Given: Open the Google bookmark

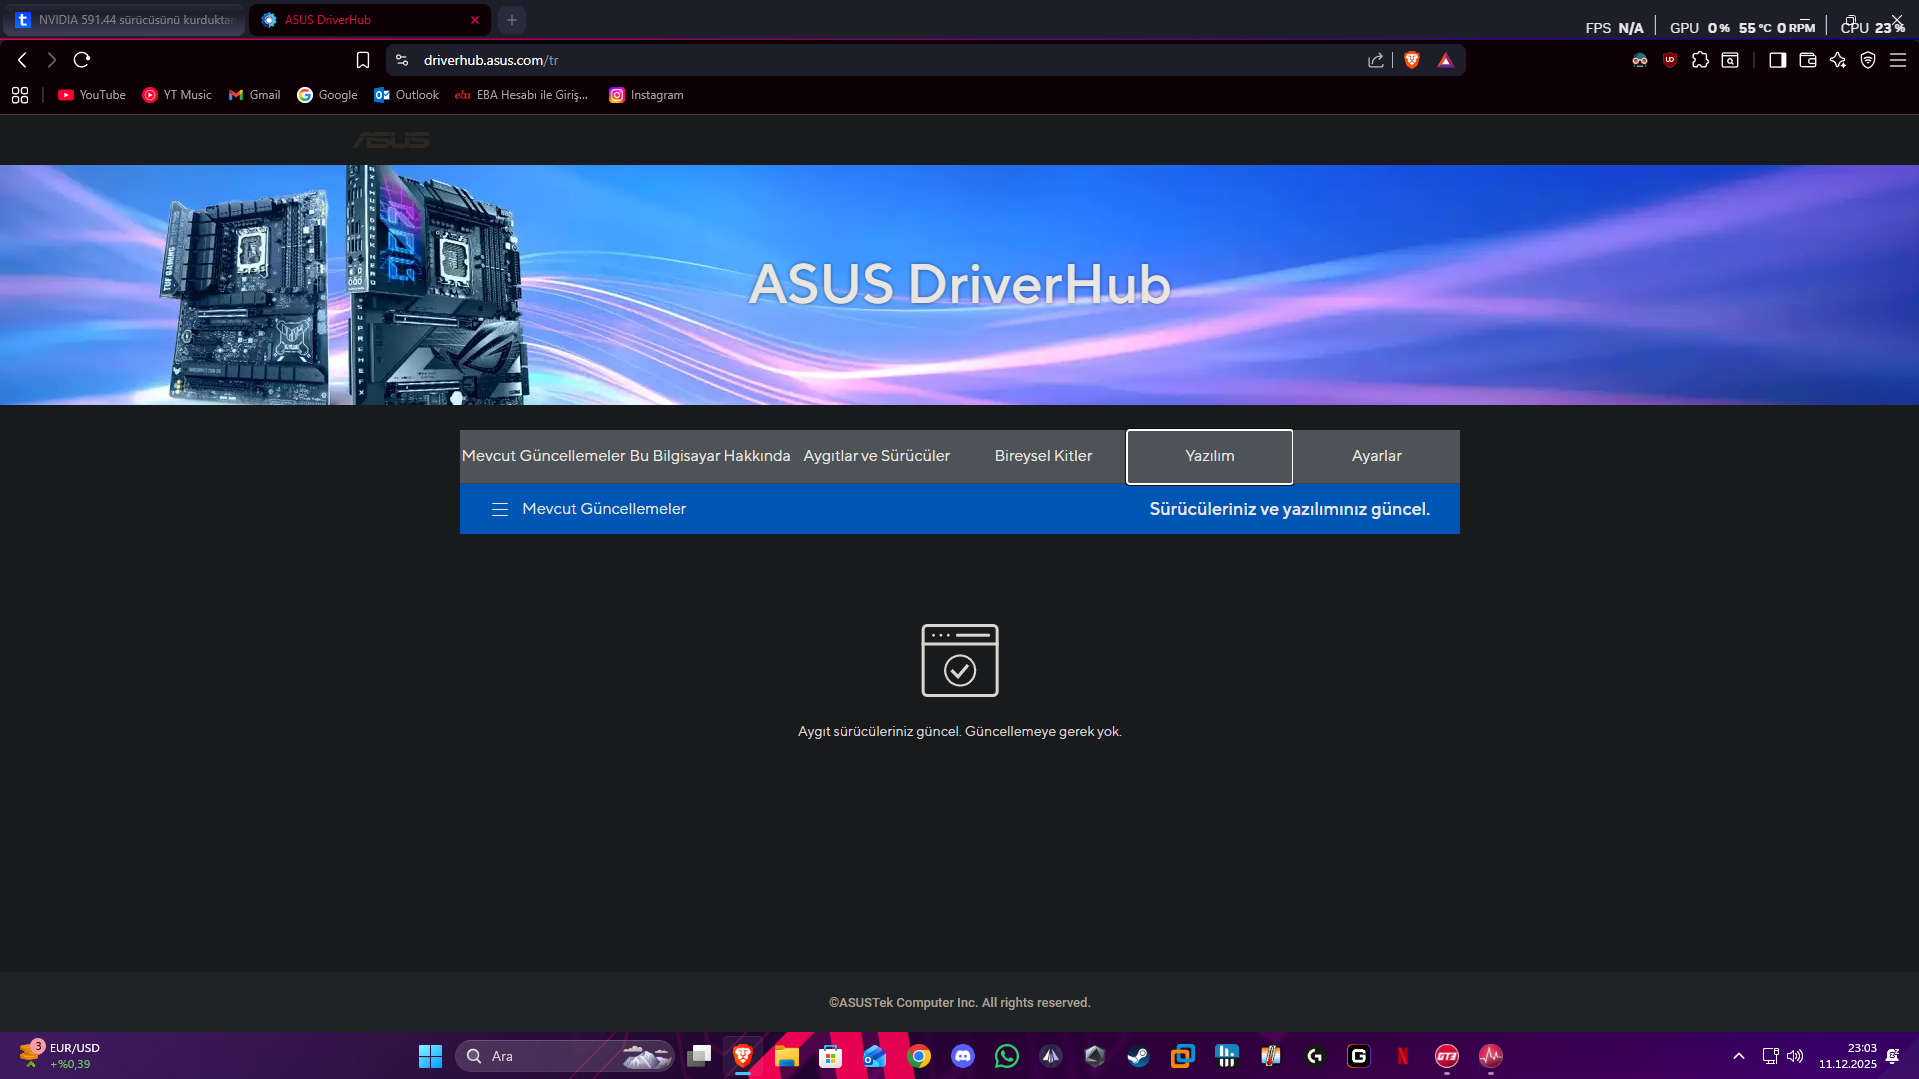Looking at the screenshot, I should coord(327,95).
